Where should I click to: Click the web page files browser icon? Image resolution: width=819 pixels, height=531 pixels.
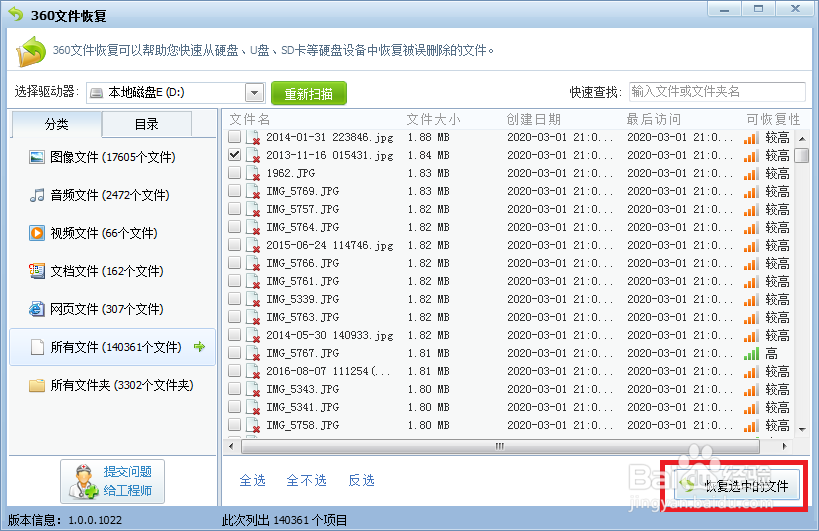coord(37,309)
